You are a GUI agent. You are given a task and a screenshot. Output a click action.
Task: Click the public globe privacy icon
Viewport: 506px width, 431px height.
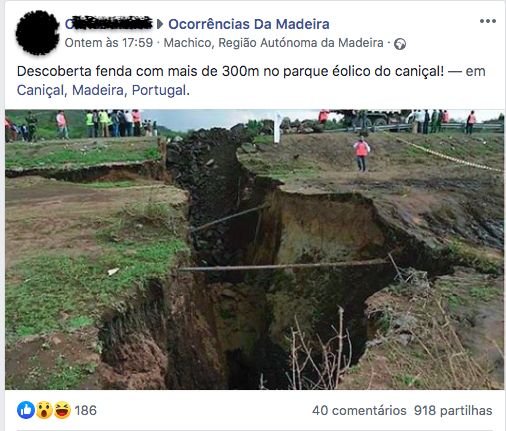coord(400,44)
